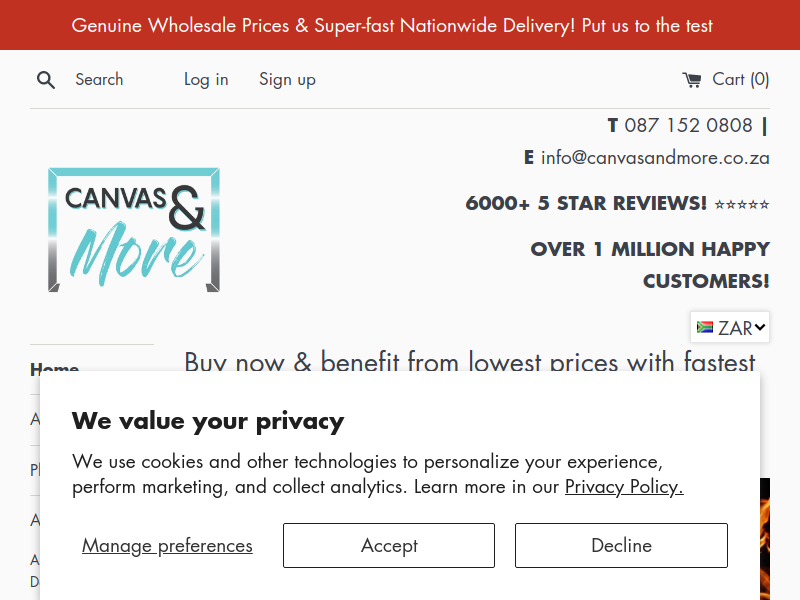Click the Canvas & More logo
800x600 pixels.
tap(133, 230)
